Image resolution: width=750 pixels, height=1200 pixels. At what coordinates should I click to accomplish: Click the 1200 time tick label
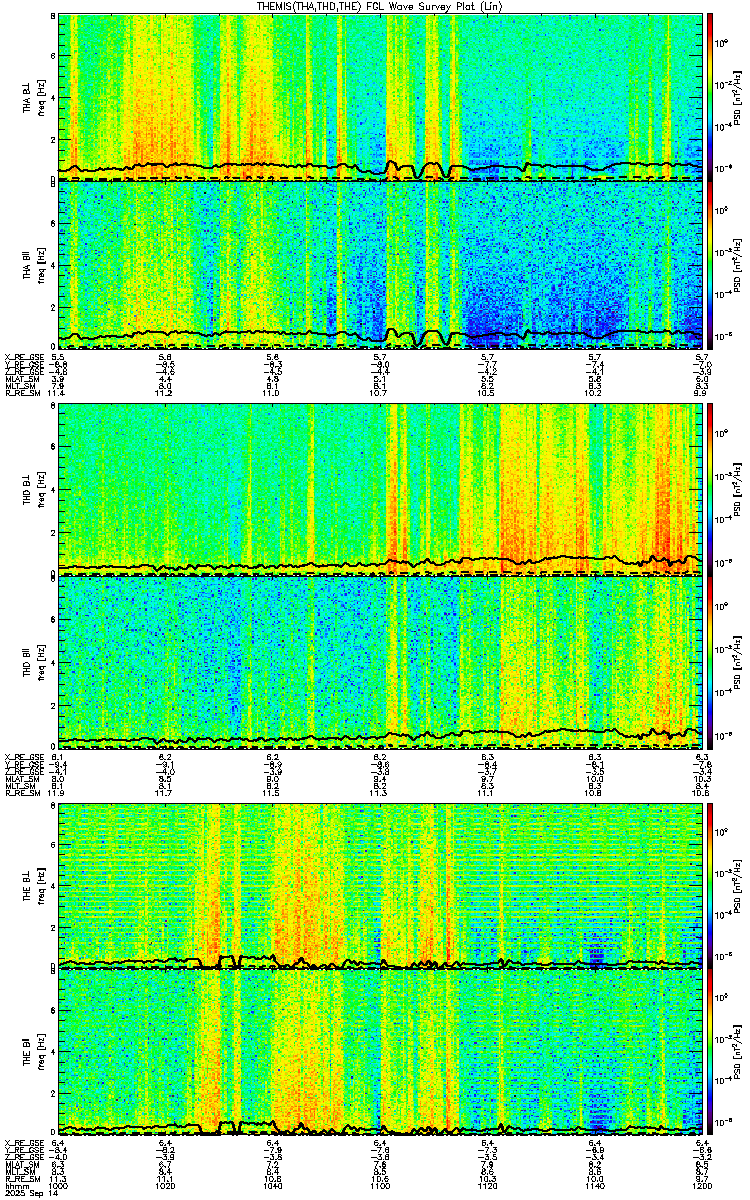click(701, 1184)
